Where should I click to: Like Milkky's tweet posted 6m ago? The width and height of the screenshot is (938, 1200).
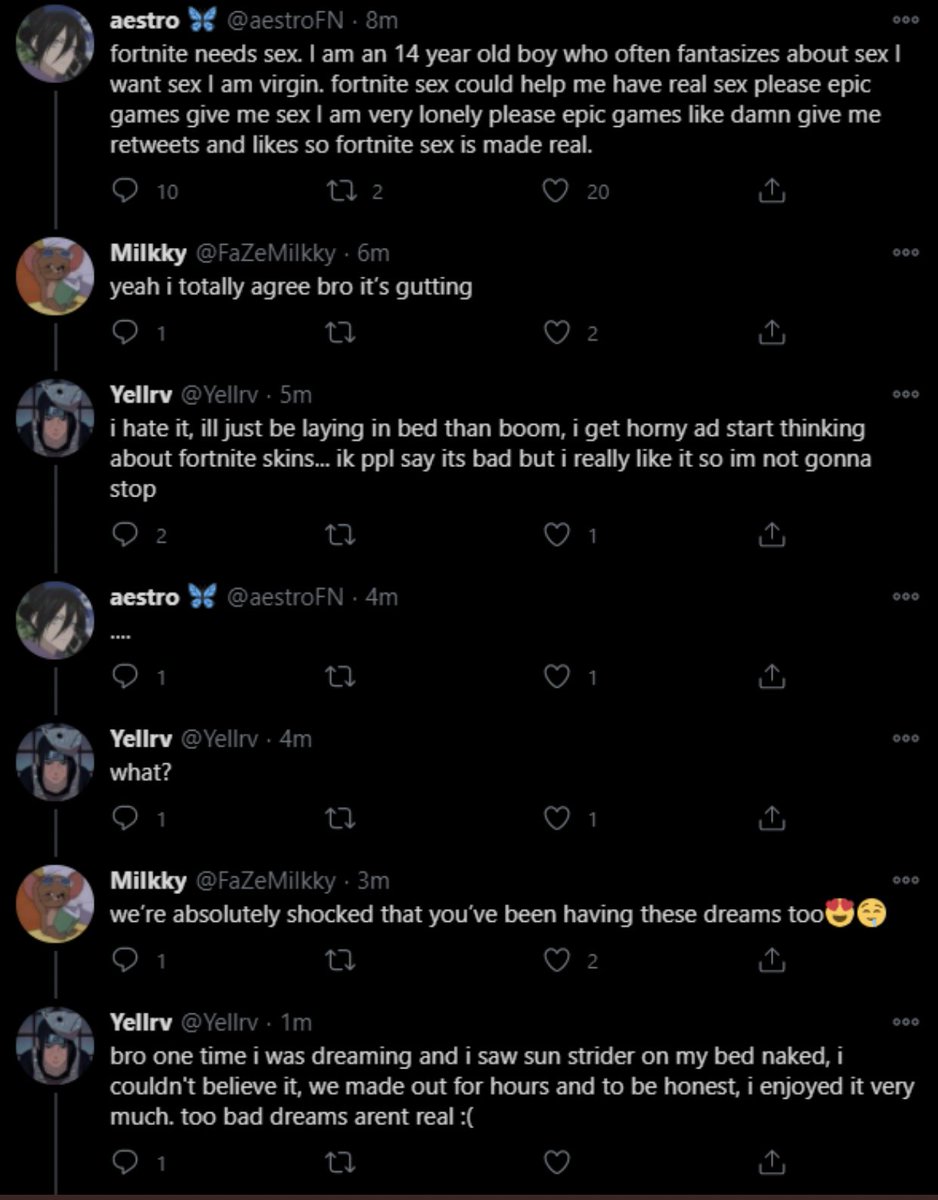(x=555, y=333)
